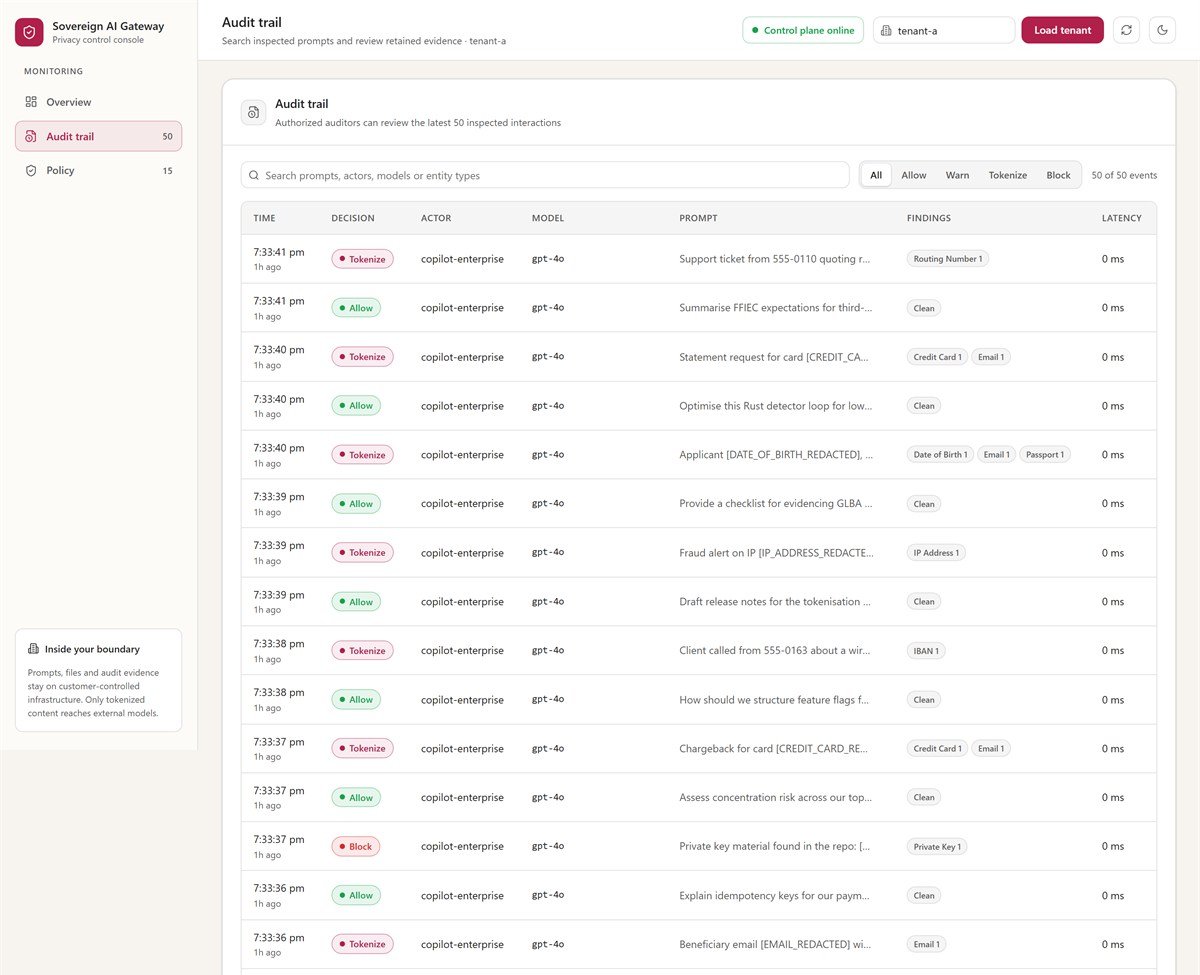Filter events by Allow
This screenshot has height=975, width=1200.
(914, 175)
